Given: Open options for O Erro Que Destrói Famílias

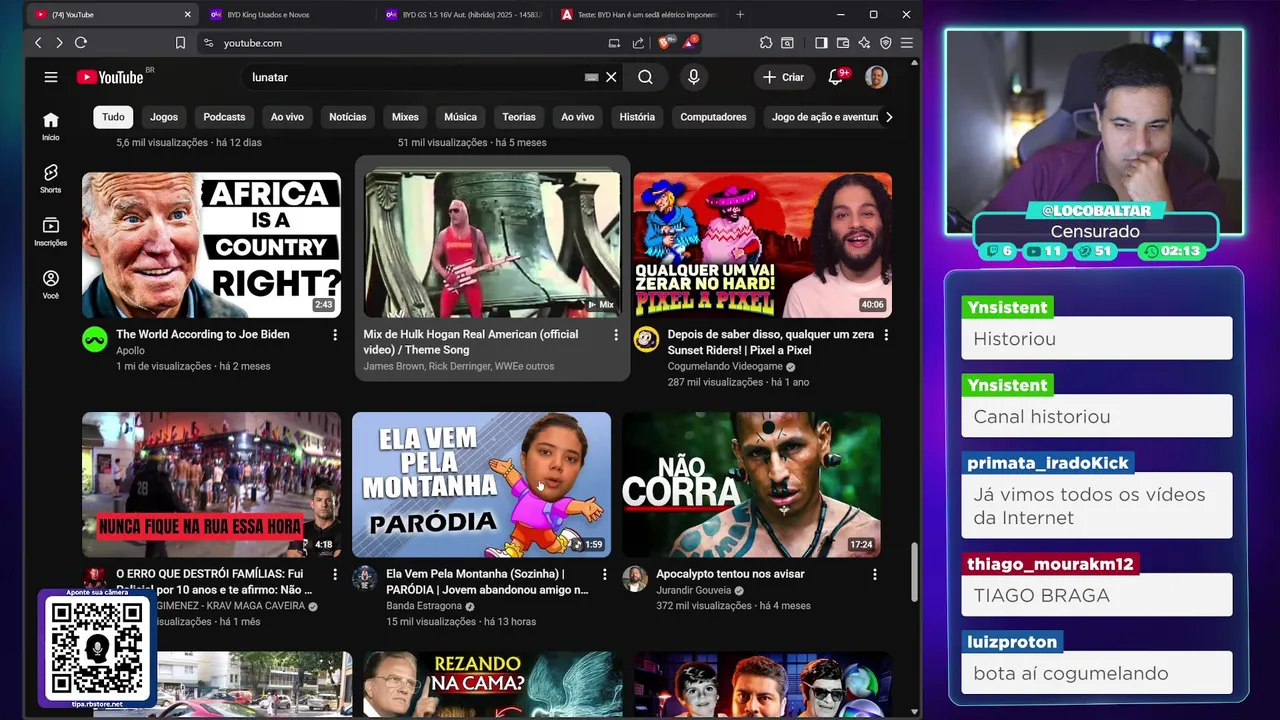Looking at the screenshot, I should click(335, 575).
